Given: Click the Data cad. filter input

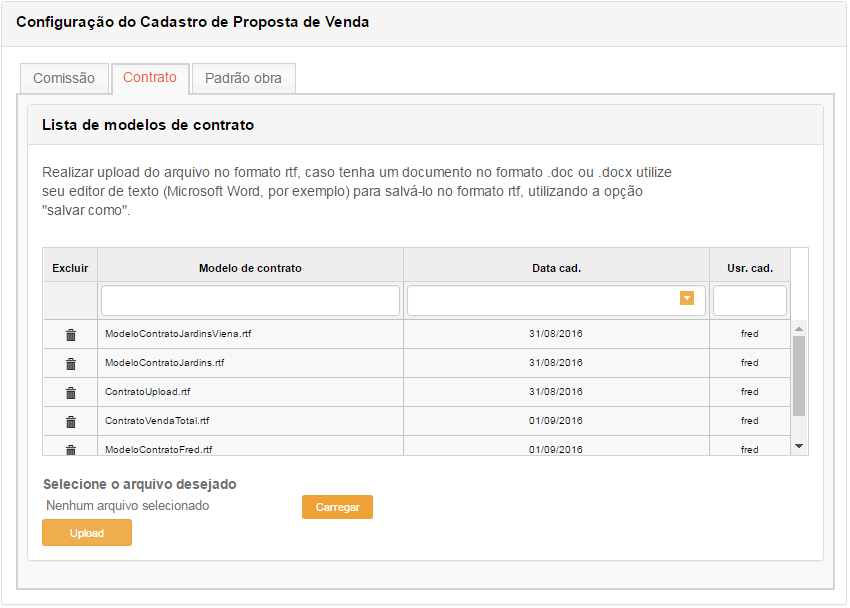Looking at the screenshot, I should [542, 300].
